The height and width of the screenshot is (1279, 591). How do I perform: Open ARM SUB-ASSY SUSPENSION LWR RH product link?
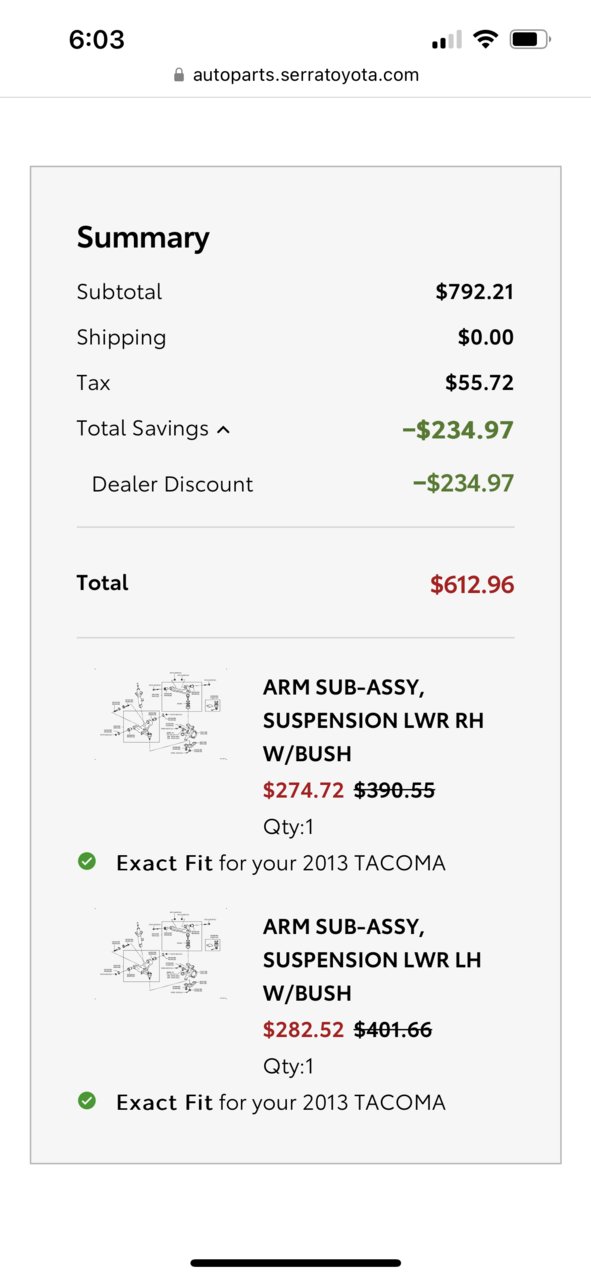pyautogui.click(x=373, y=720)
